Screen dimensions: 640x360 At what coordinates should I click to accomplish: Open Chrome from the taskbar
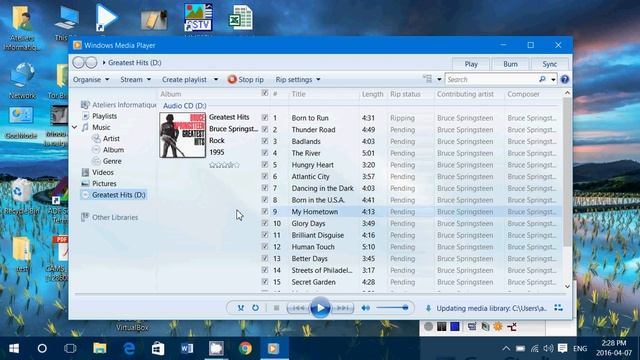(x=245, y=348)
